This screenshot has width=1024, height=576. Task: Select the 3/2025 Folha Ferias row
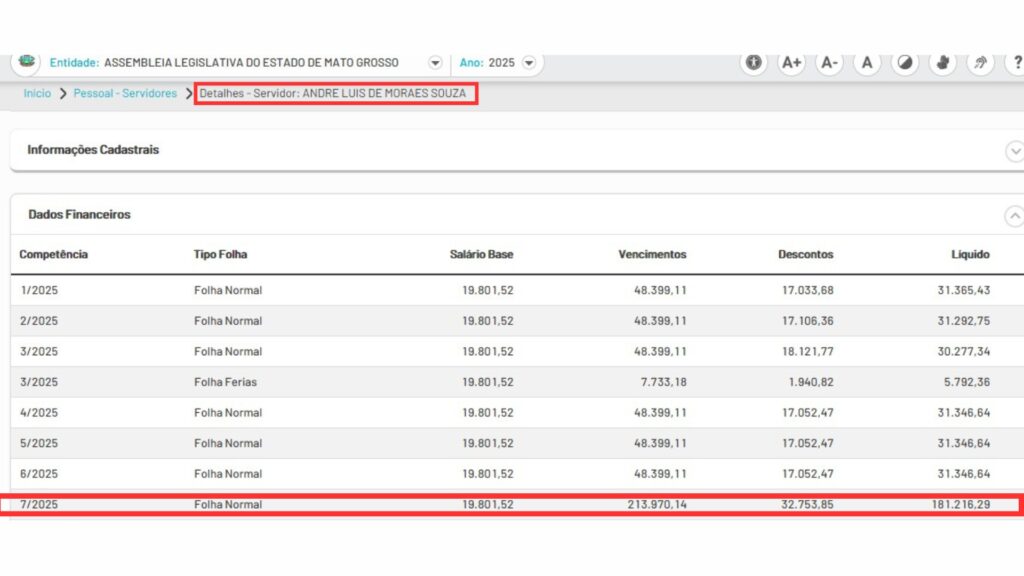click(x=512, y=382)
